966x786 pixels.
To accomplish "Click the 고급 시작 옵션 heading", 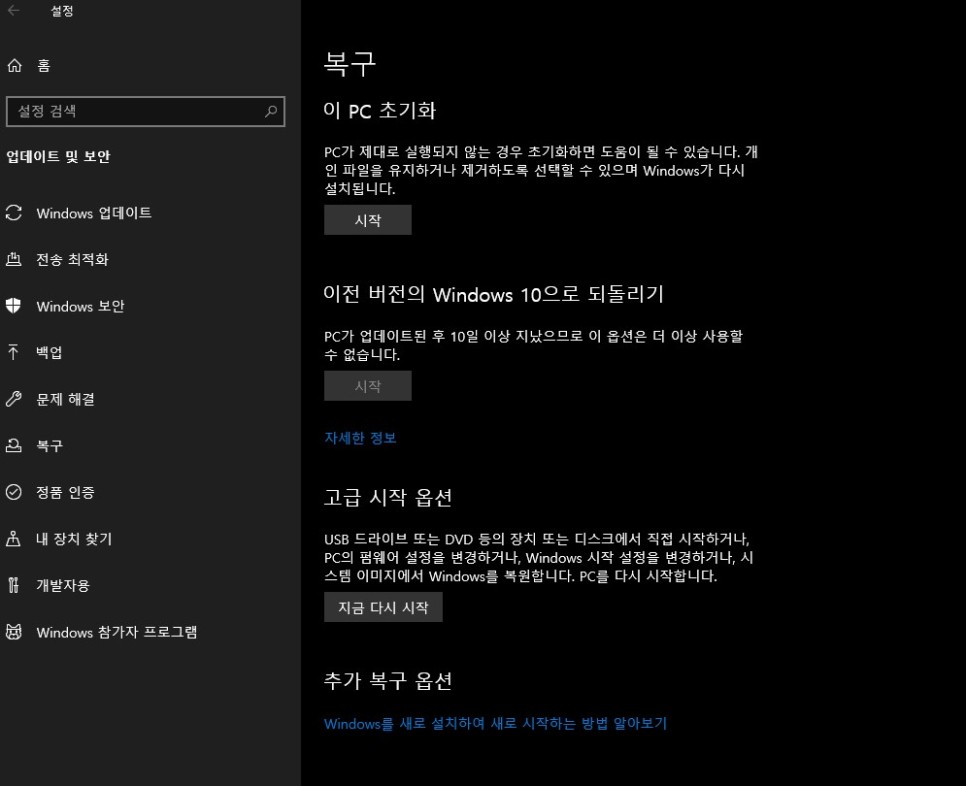I will tap(388, 497).
